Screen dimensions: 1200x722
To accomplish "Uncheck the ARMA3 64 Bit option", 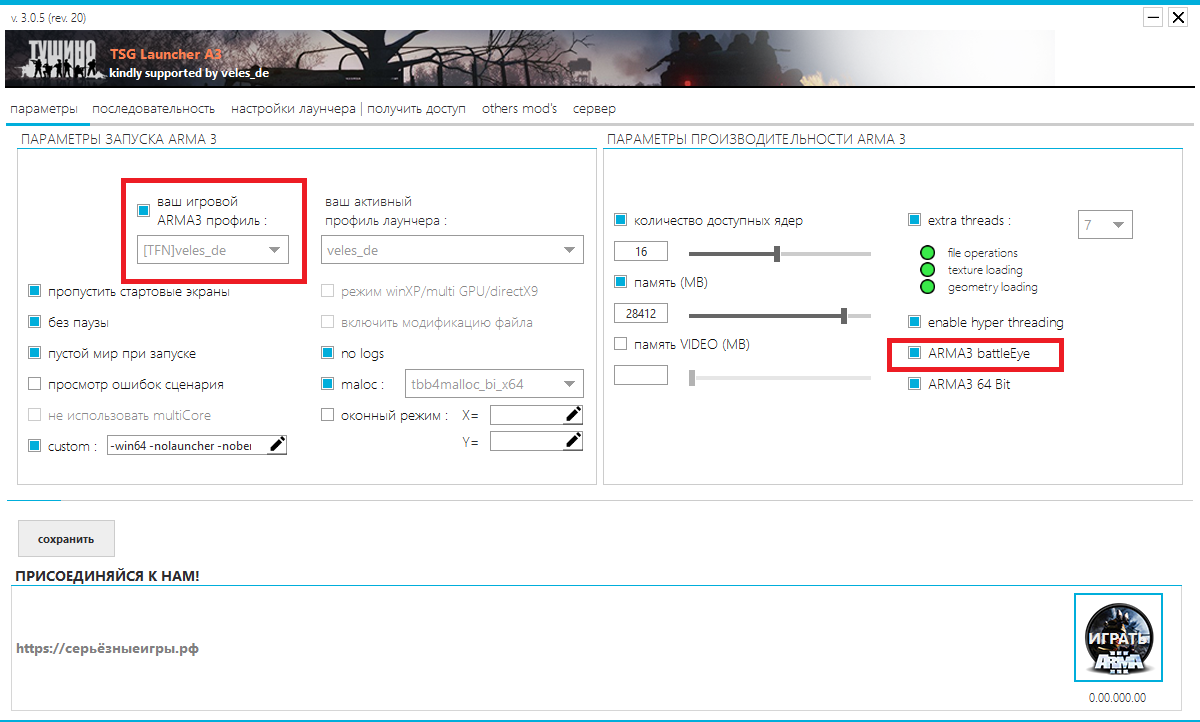I will click(x=914, y=383).
